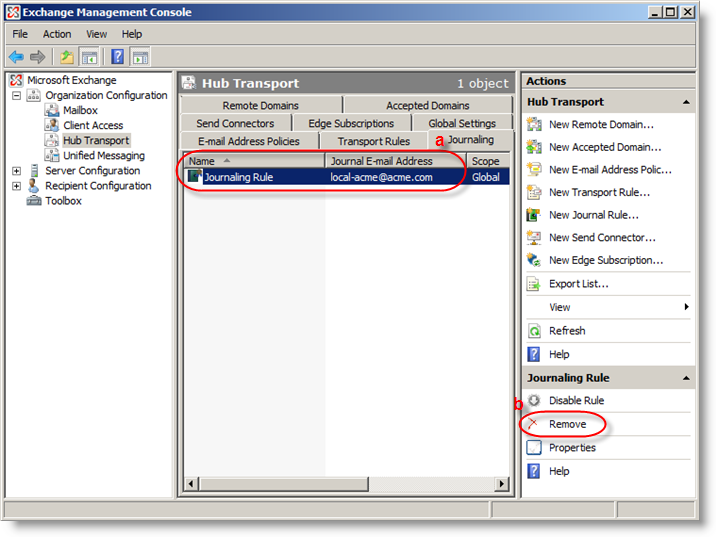Viewport: 716px width, 537px height.
Task: Click the horizontal scrollbar thumb
Action: [284, 484]
